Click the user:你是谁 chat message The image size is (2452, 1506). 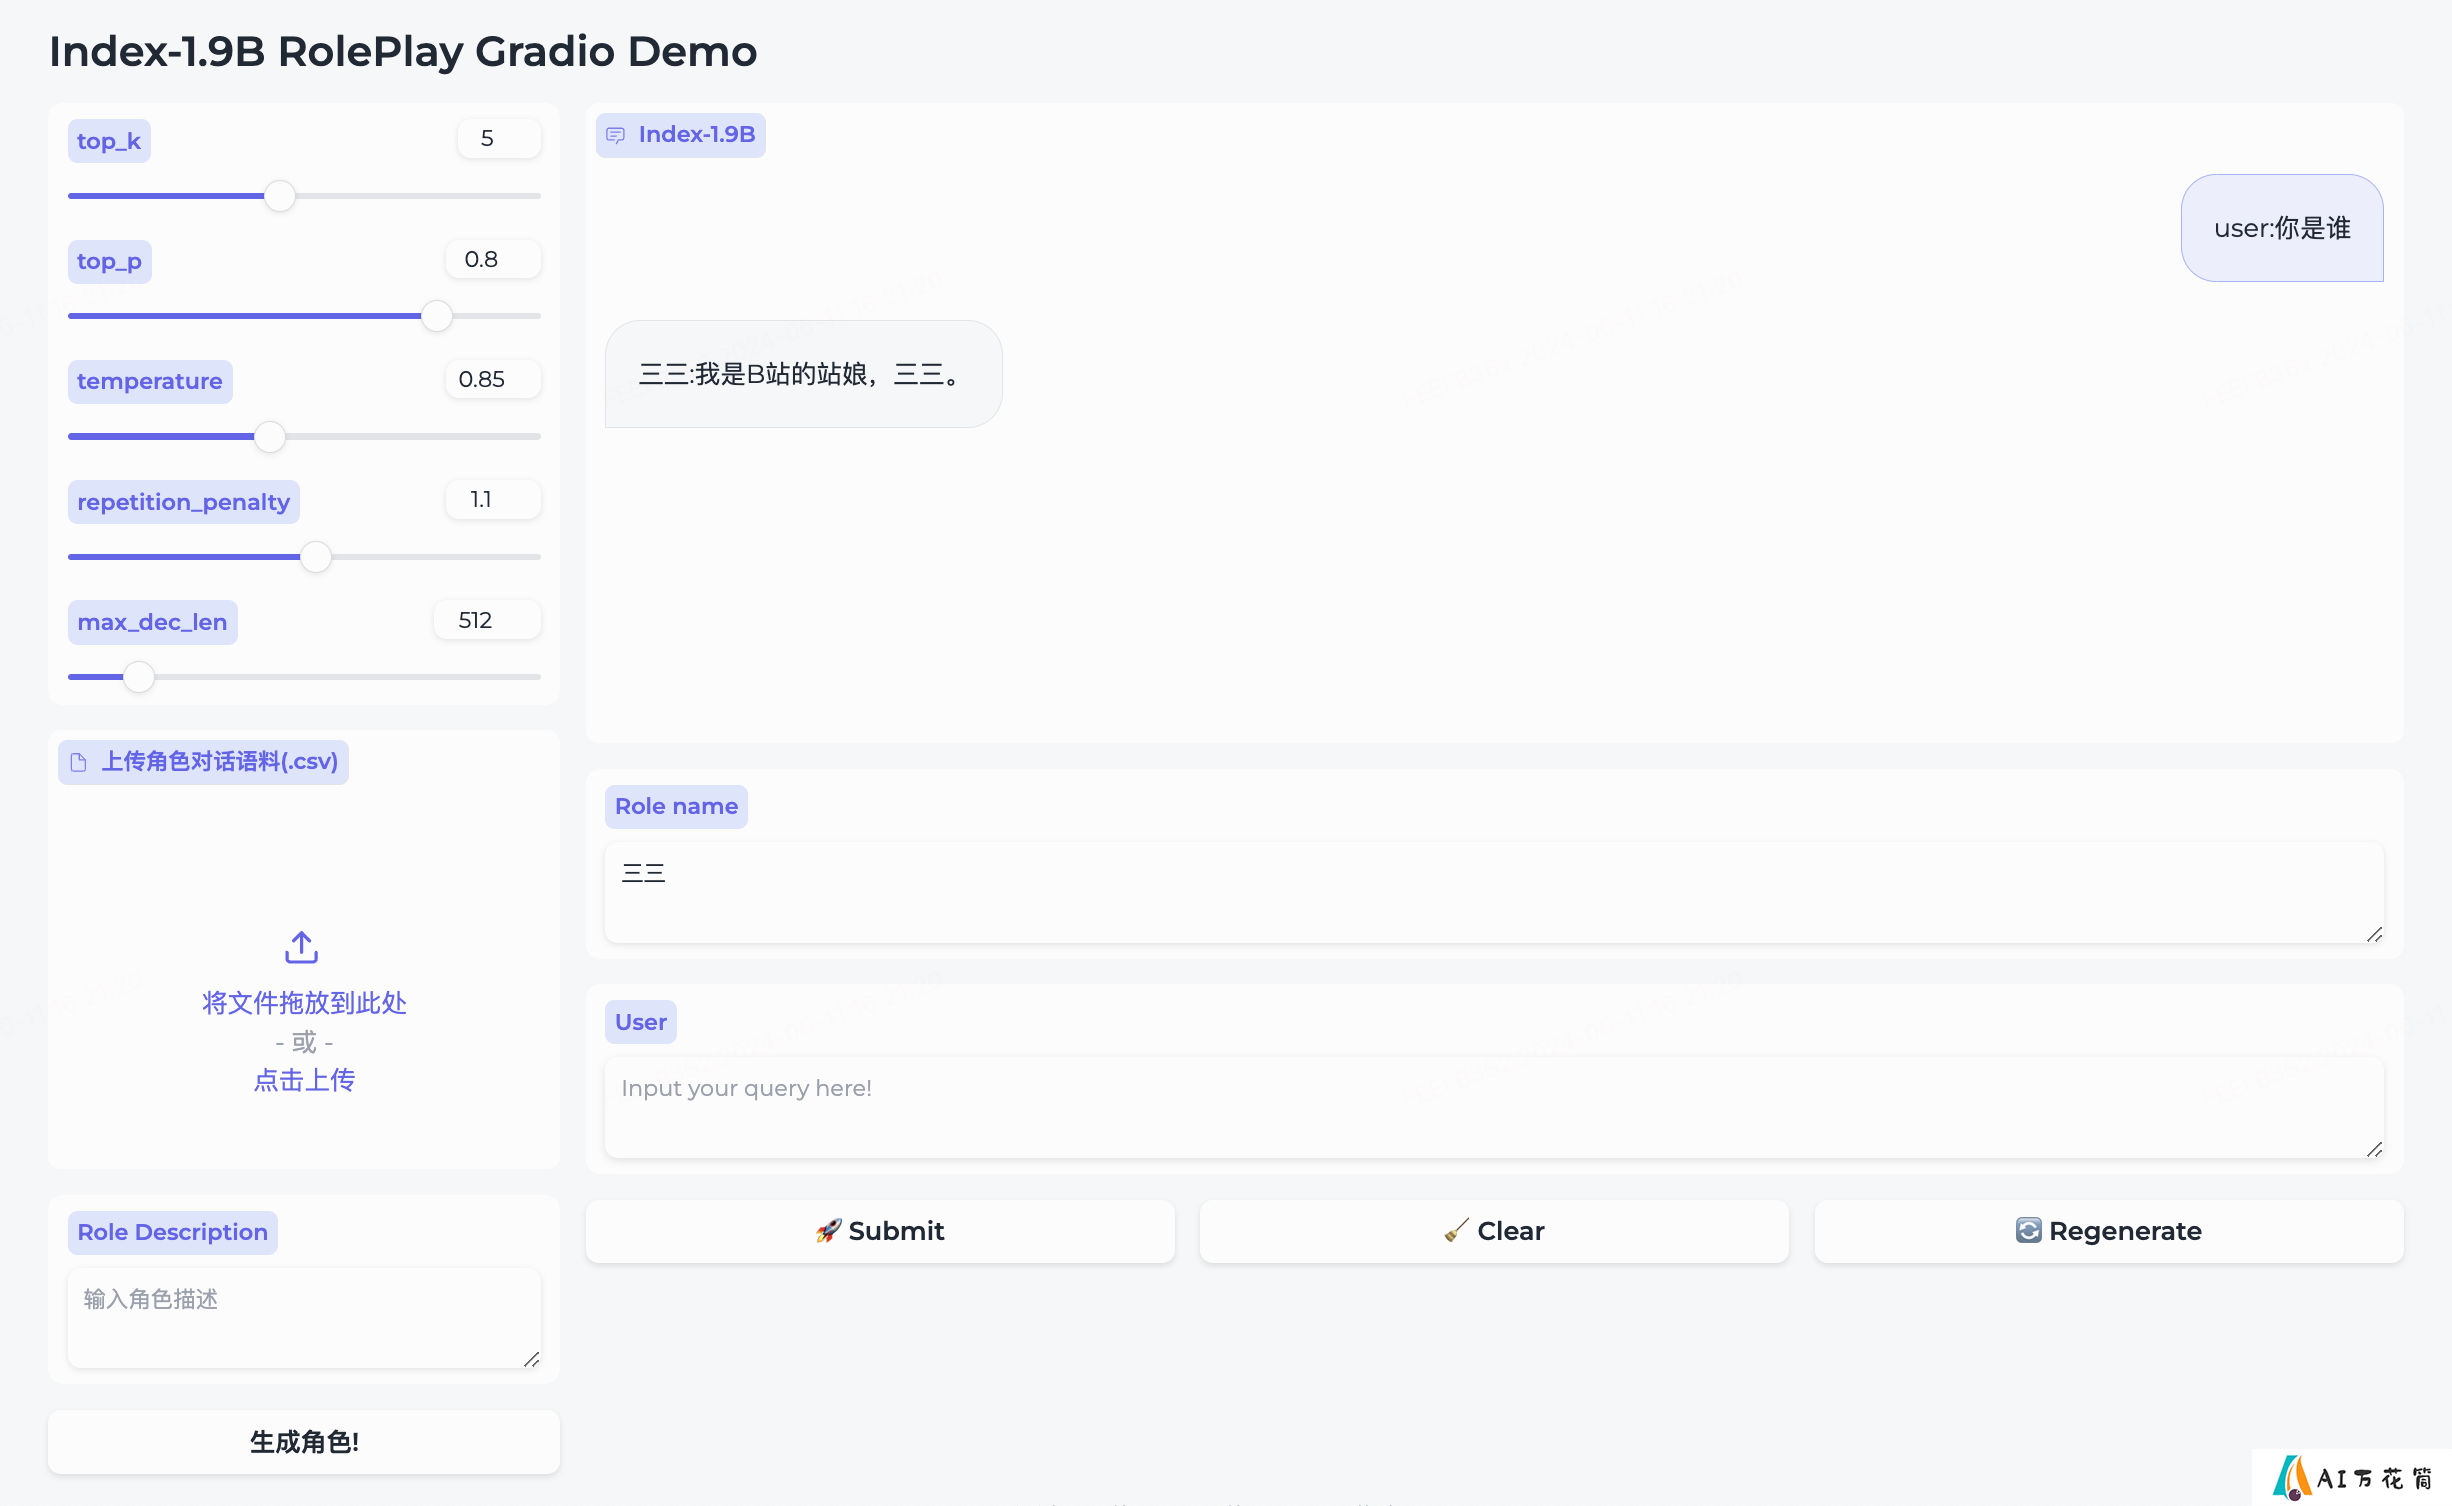[2282, 229]
